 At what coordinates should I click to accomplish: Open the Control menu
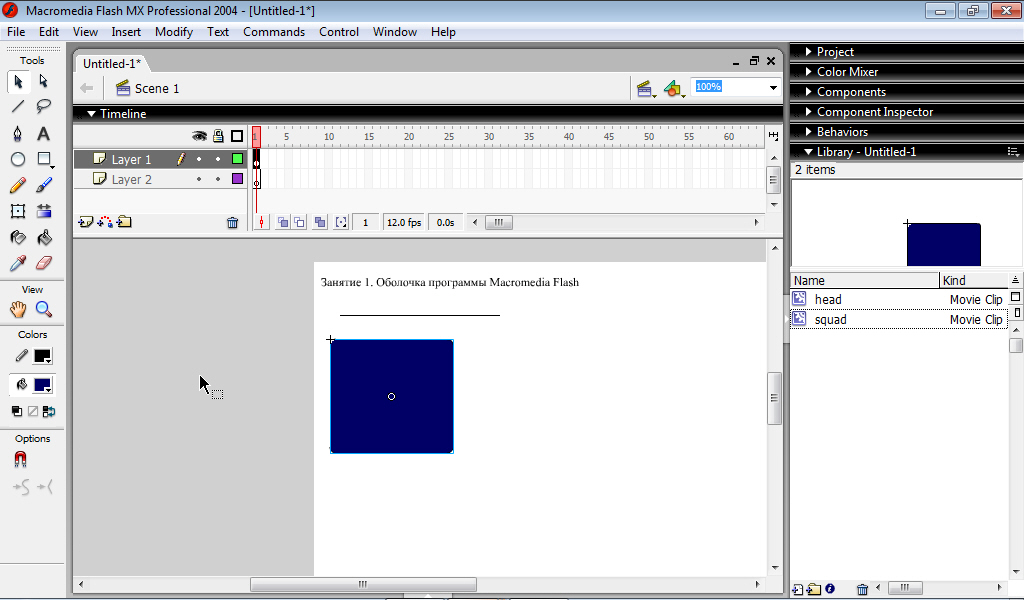pyautogui.click(x=339, y=32)
